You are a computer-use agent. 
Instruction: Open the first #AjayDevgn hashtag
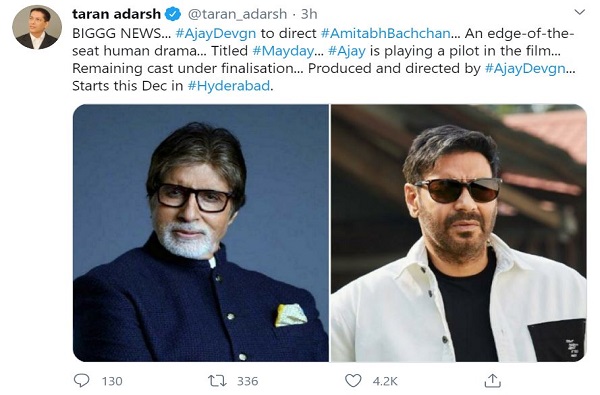(x=216, y=33)
